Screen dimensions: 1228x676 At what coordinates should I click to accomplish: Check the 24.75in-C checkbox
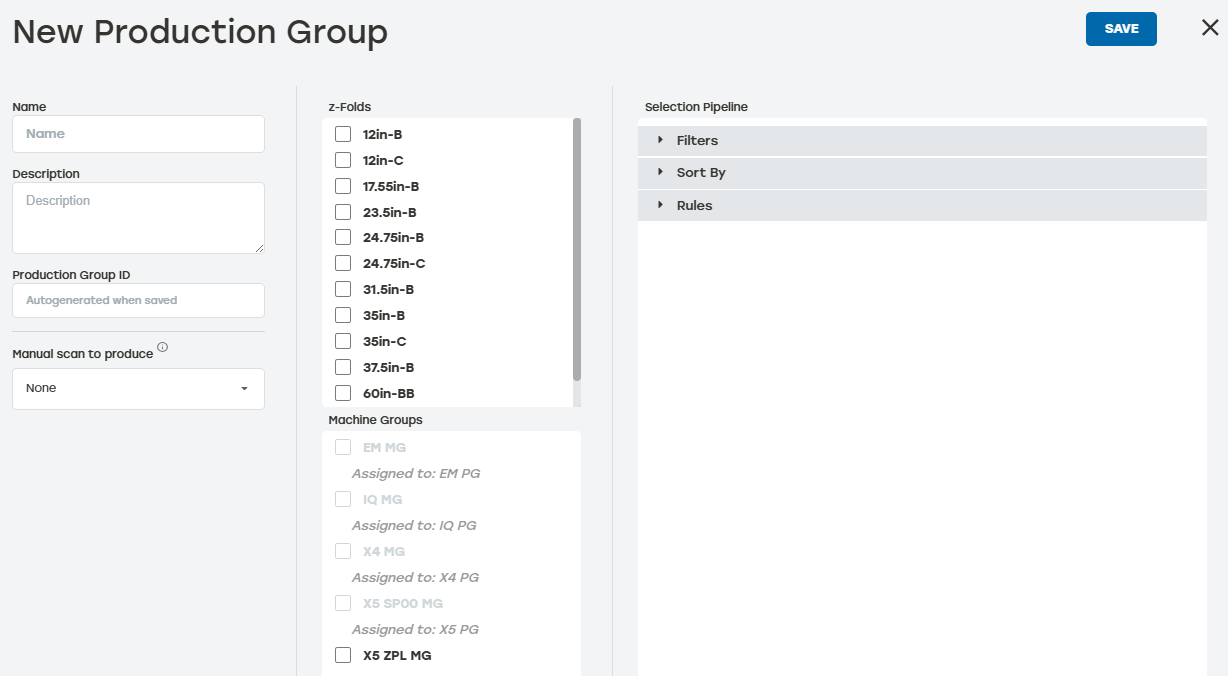pyautogui.click(x=343, y=263)
